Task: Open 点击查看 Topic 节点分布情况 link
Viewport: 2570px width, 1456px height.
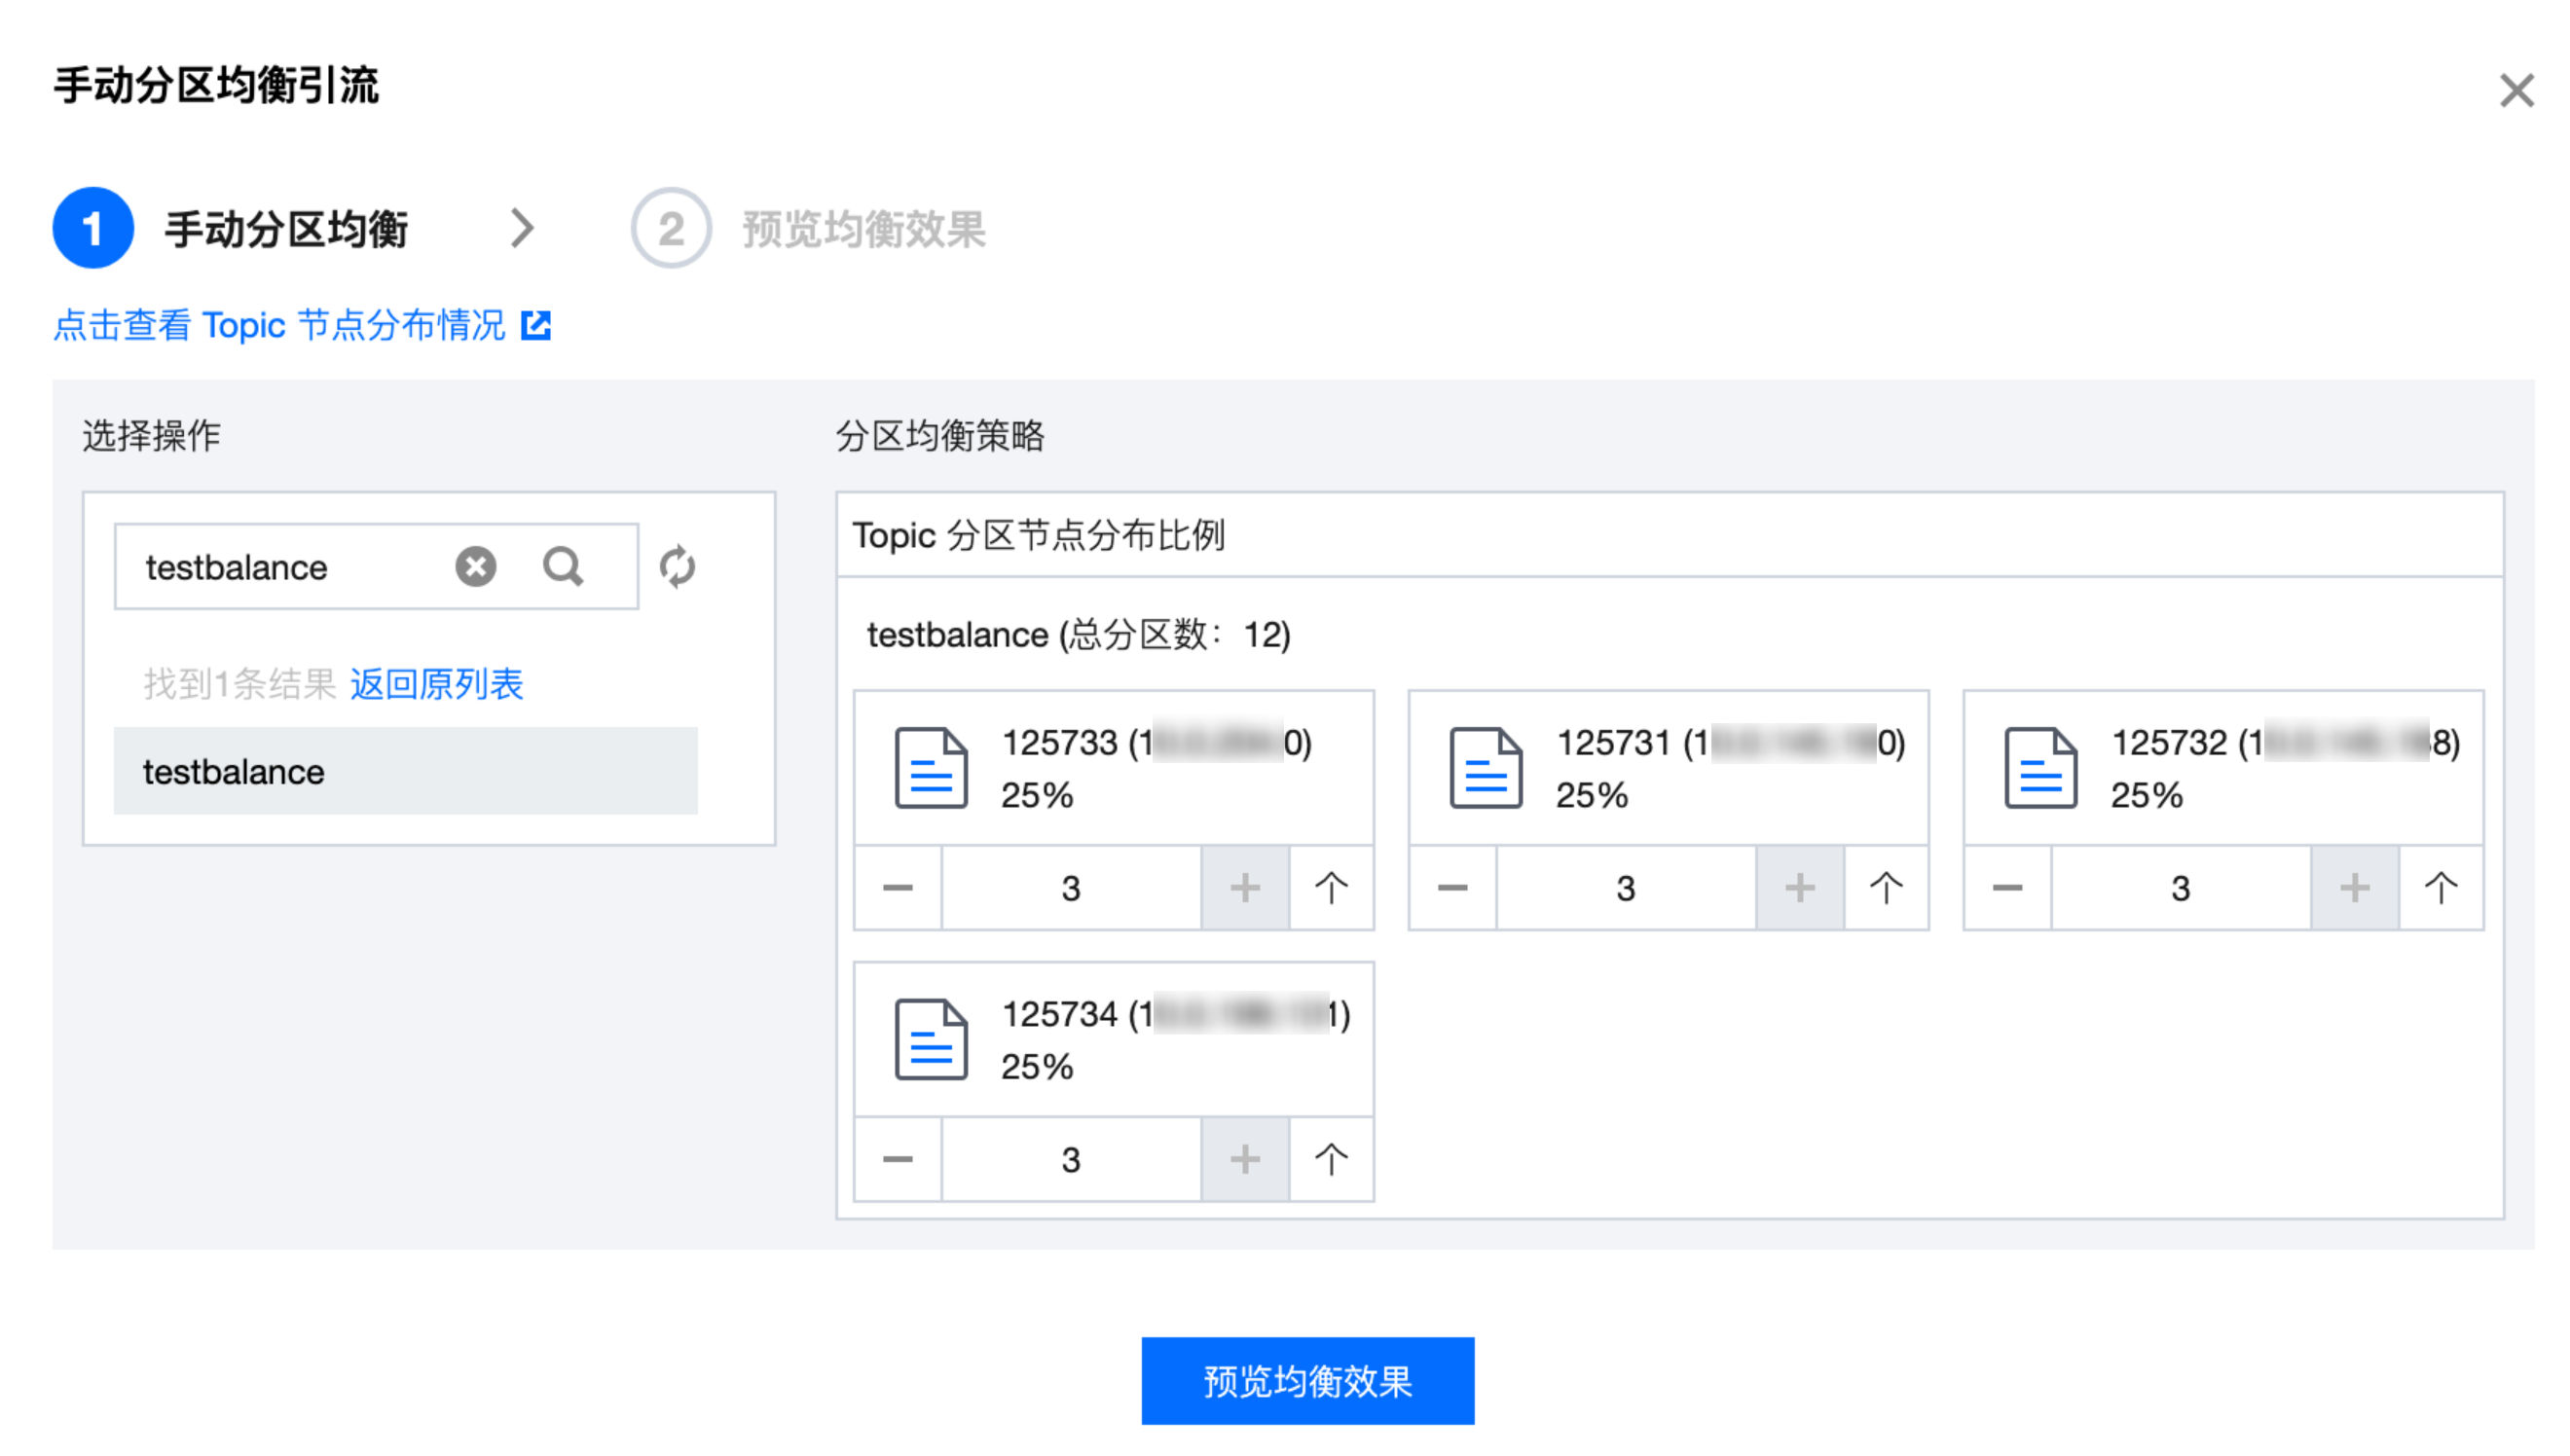Action: [279, 325]
